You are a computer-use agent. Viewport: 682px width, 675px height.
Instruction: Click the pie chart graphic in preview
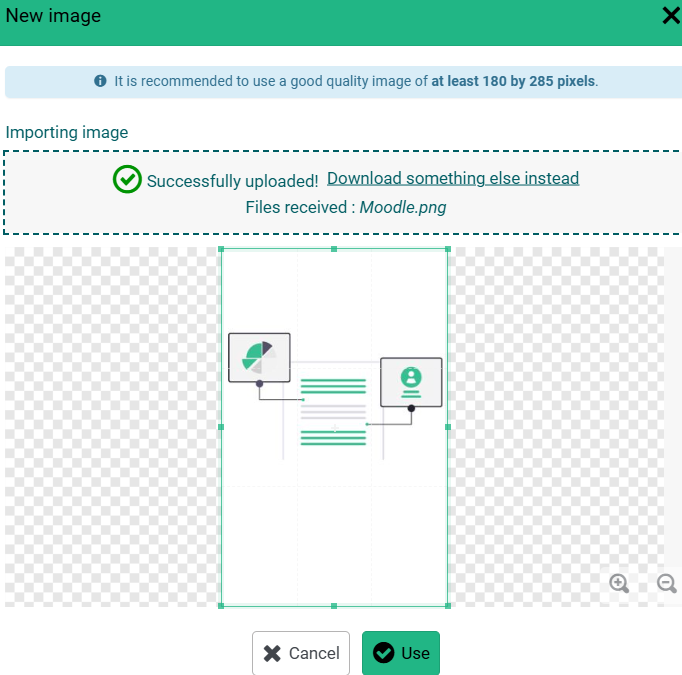(x=259, y=358)
